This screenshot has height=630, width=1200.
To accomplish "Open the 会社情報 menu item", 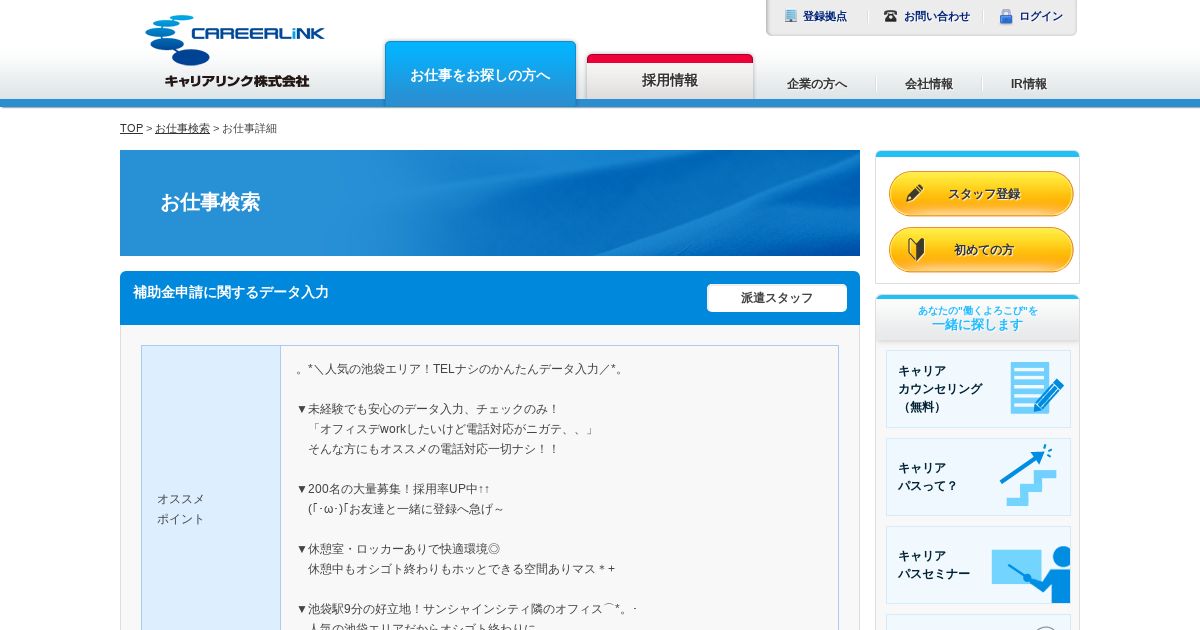I will point(929,84).
